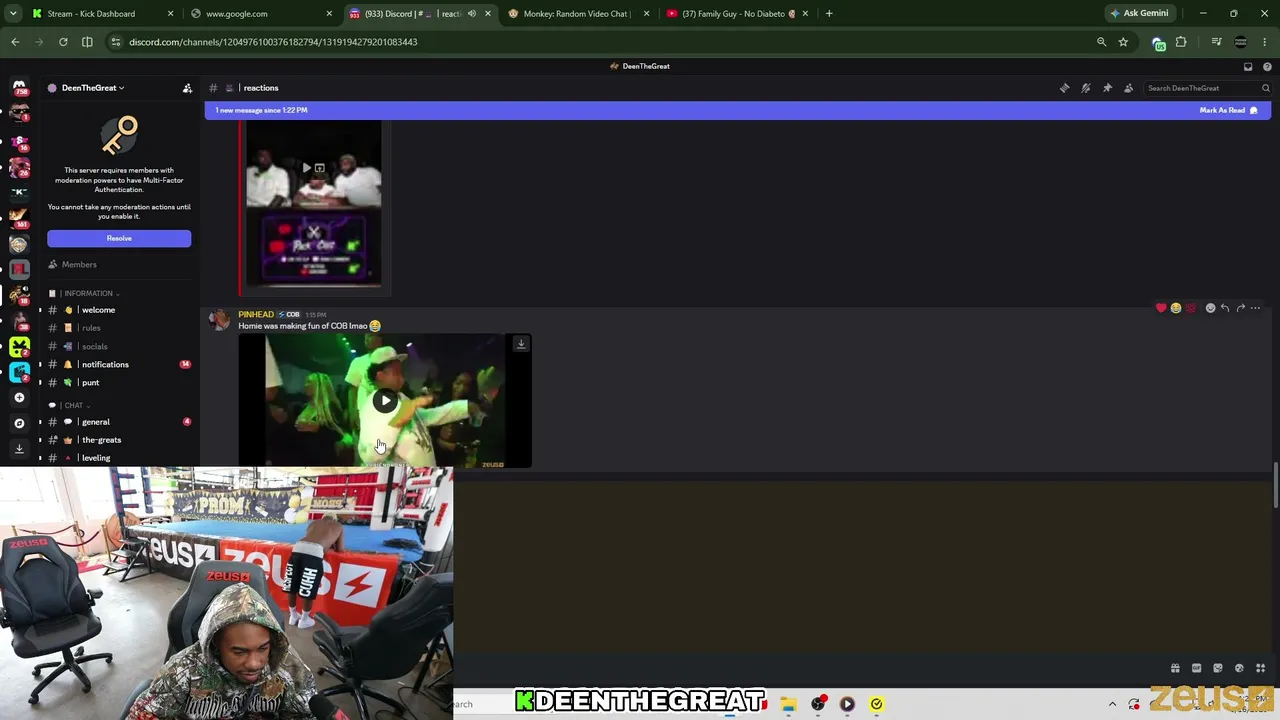Click the Chrome profile avatar
Screen dimensions: 1280x720
point(1241,42)
